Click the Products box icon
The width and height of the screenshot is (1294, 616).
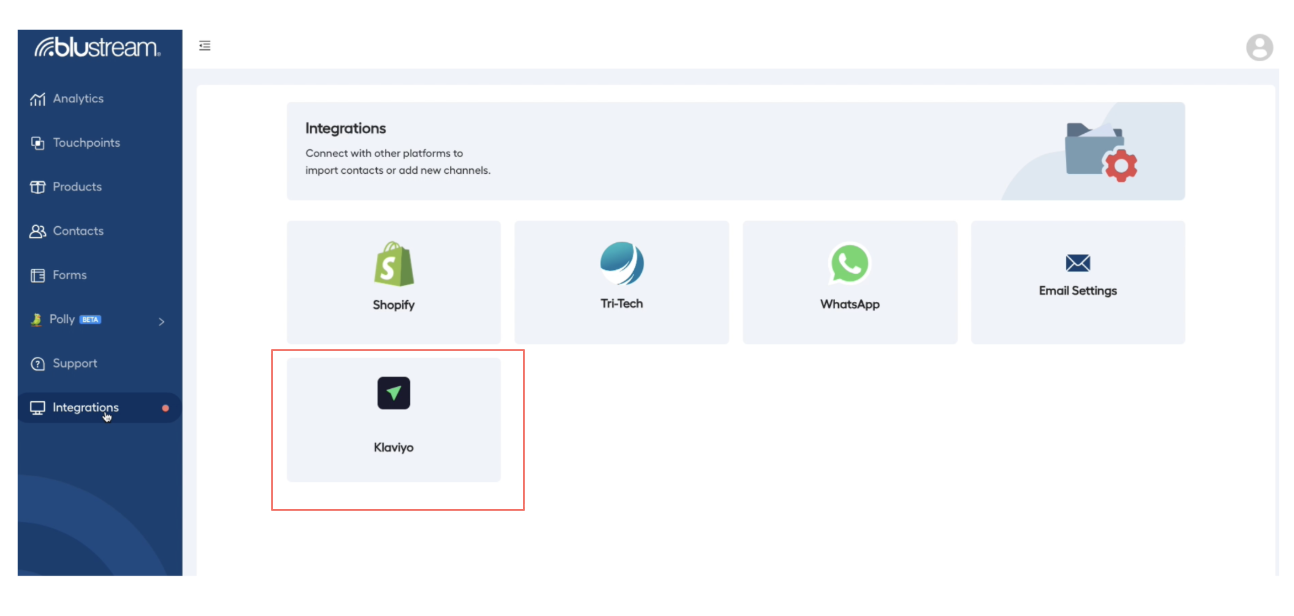pos(38,187)
